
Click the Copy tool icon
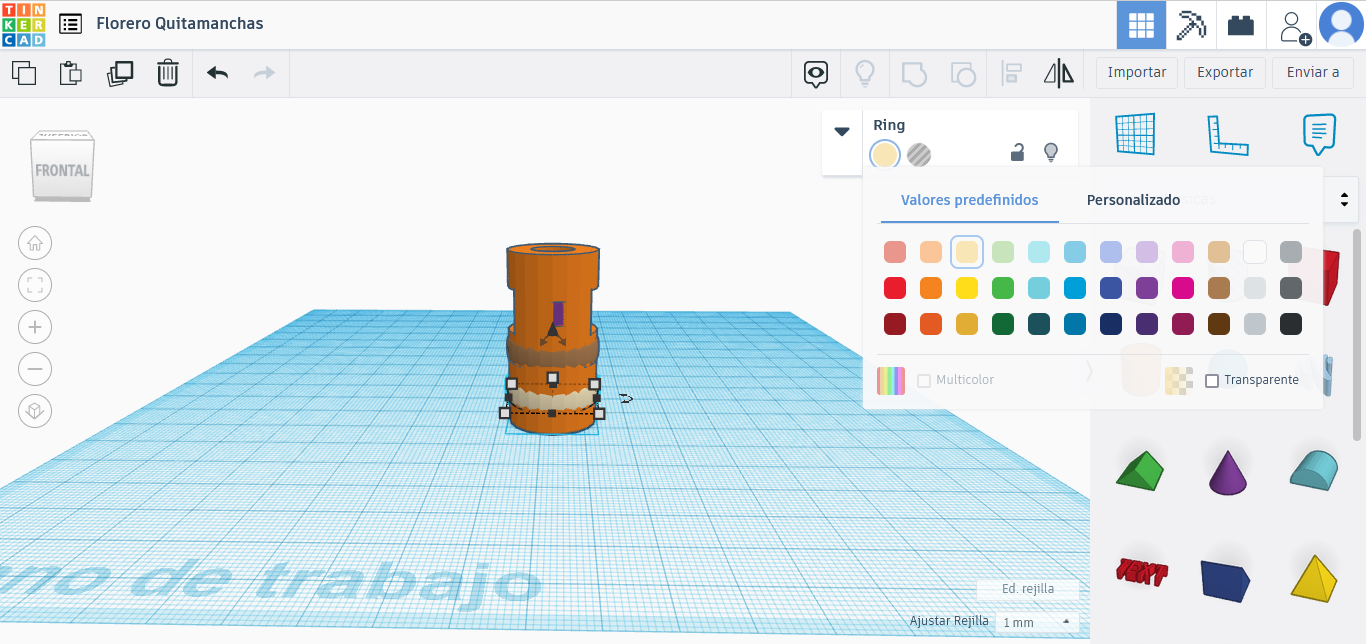[24, 73]
